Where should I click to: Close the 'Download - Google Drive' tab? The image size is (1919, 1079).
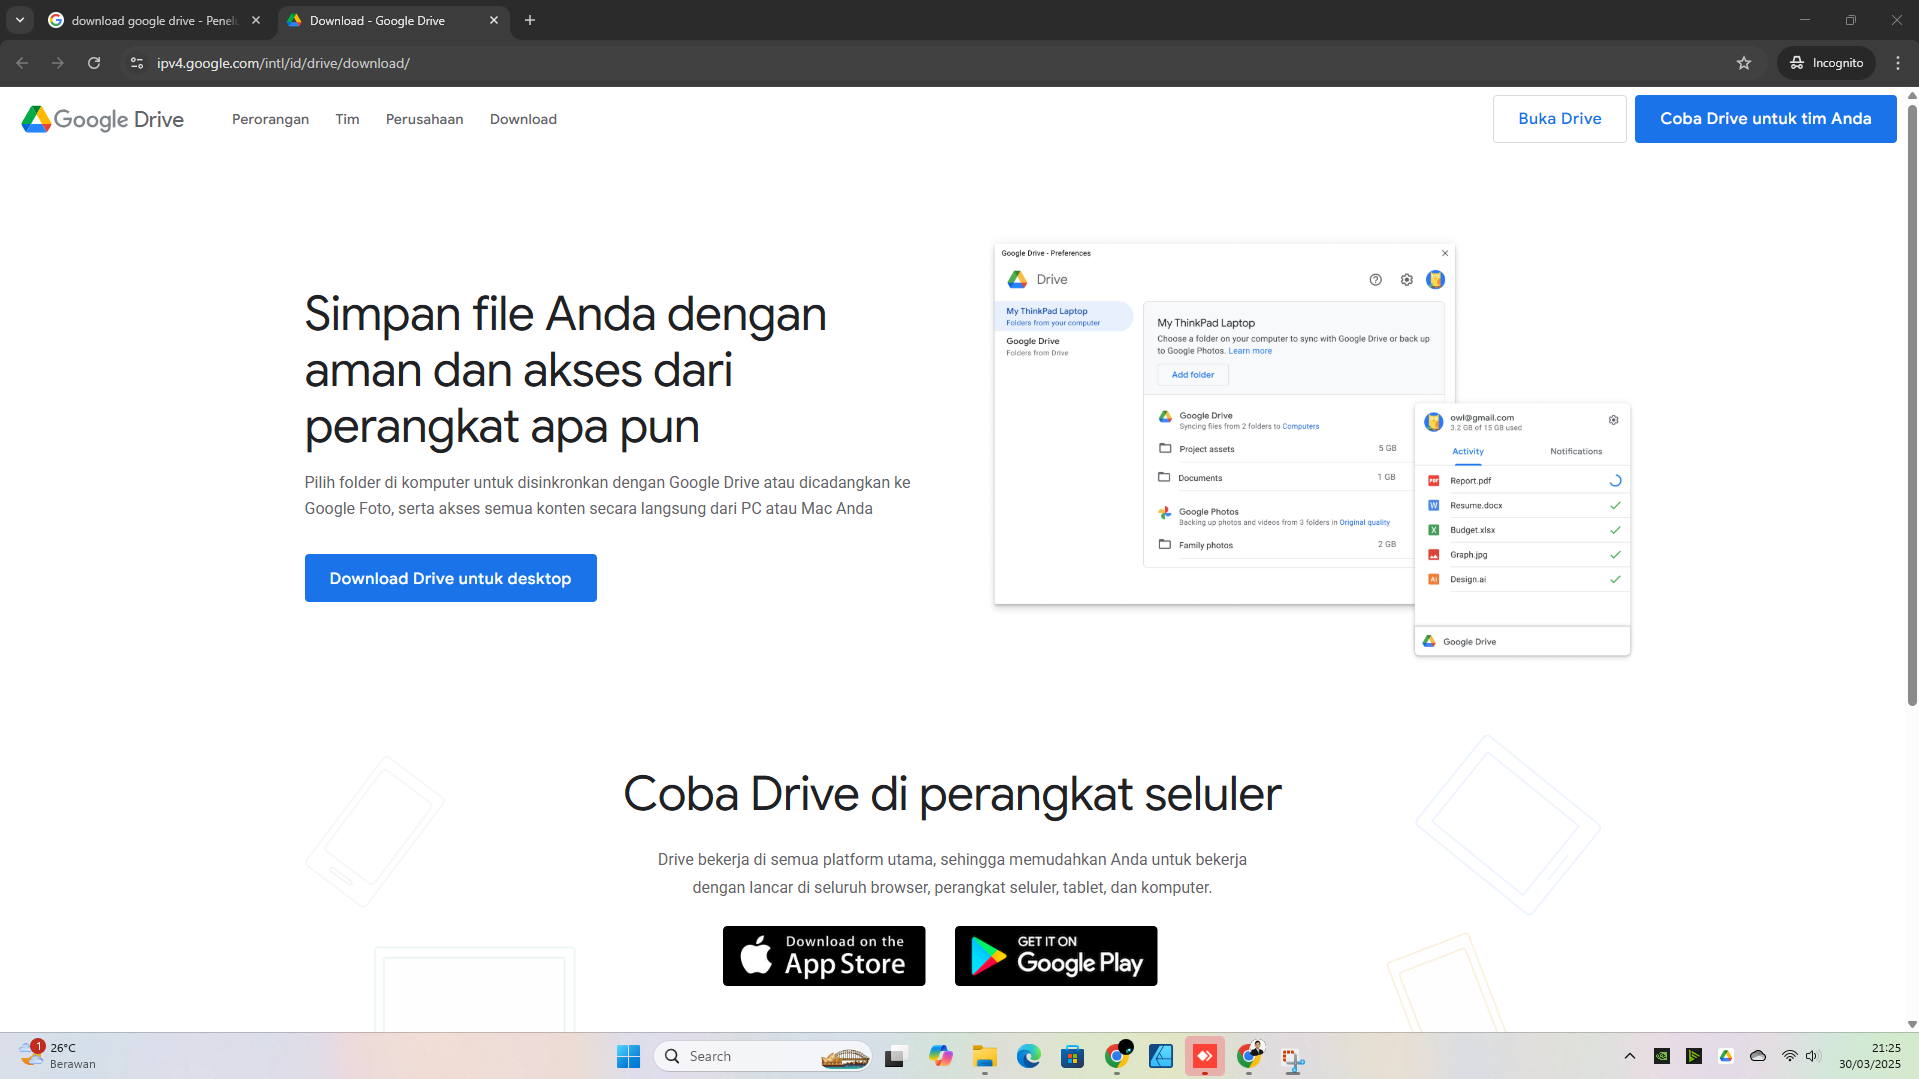click(x=494, y=20)
